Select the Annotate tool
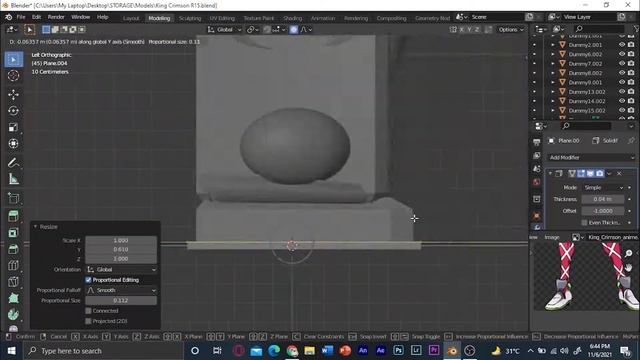 pos(13,163)
